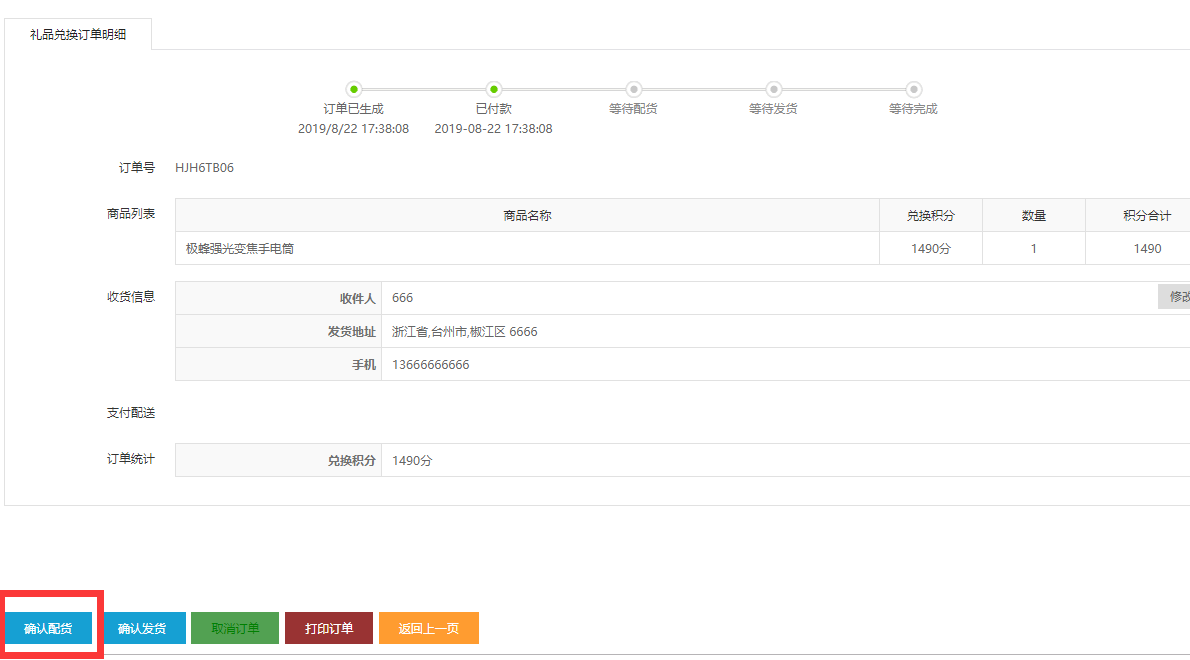Open the 礼品兑换订单明细 tab
The height and width of the screenshot is (660, 1190).
78,34
